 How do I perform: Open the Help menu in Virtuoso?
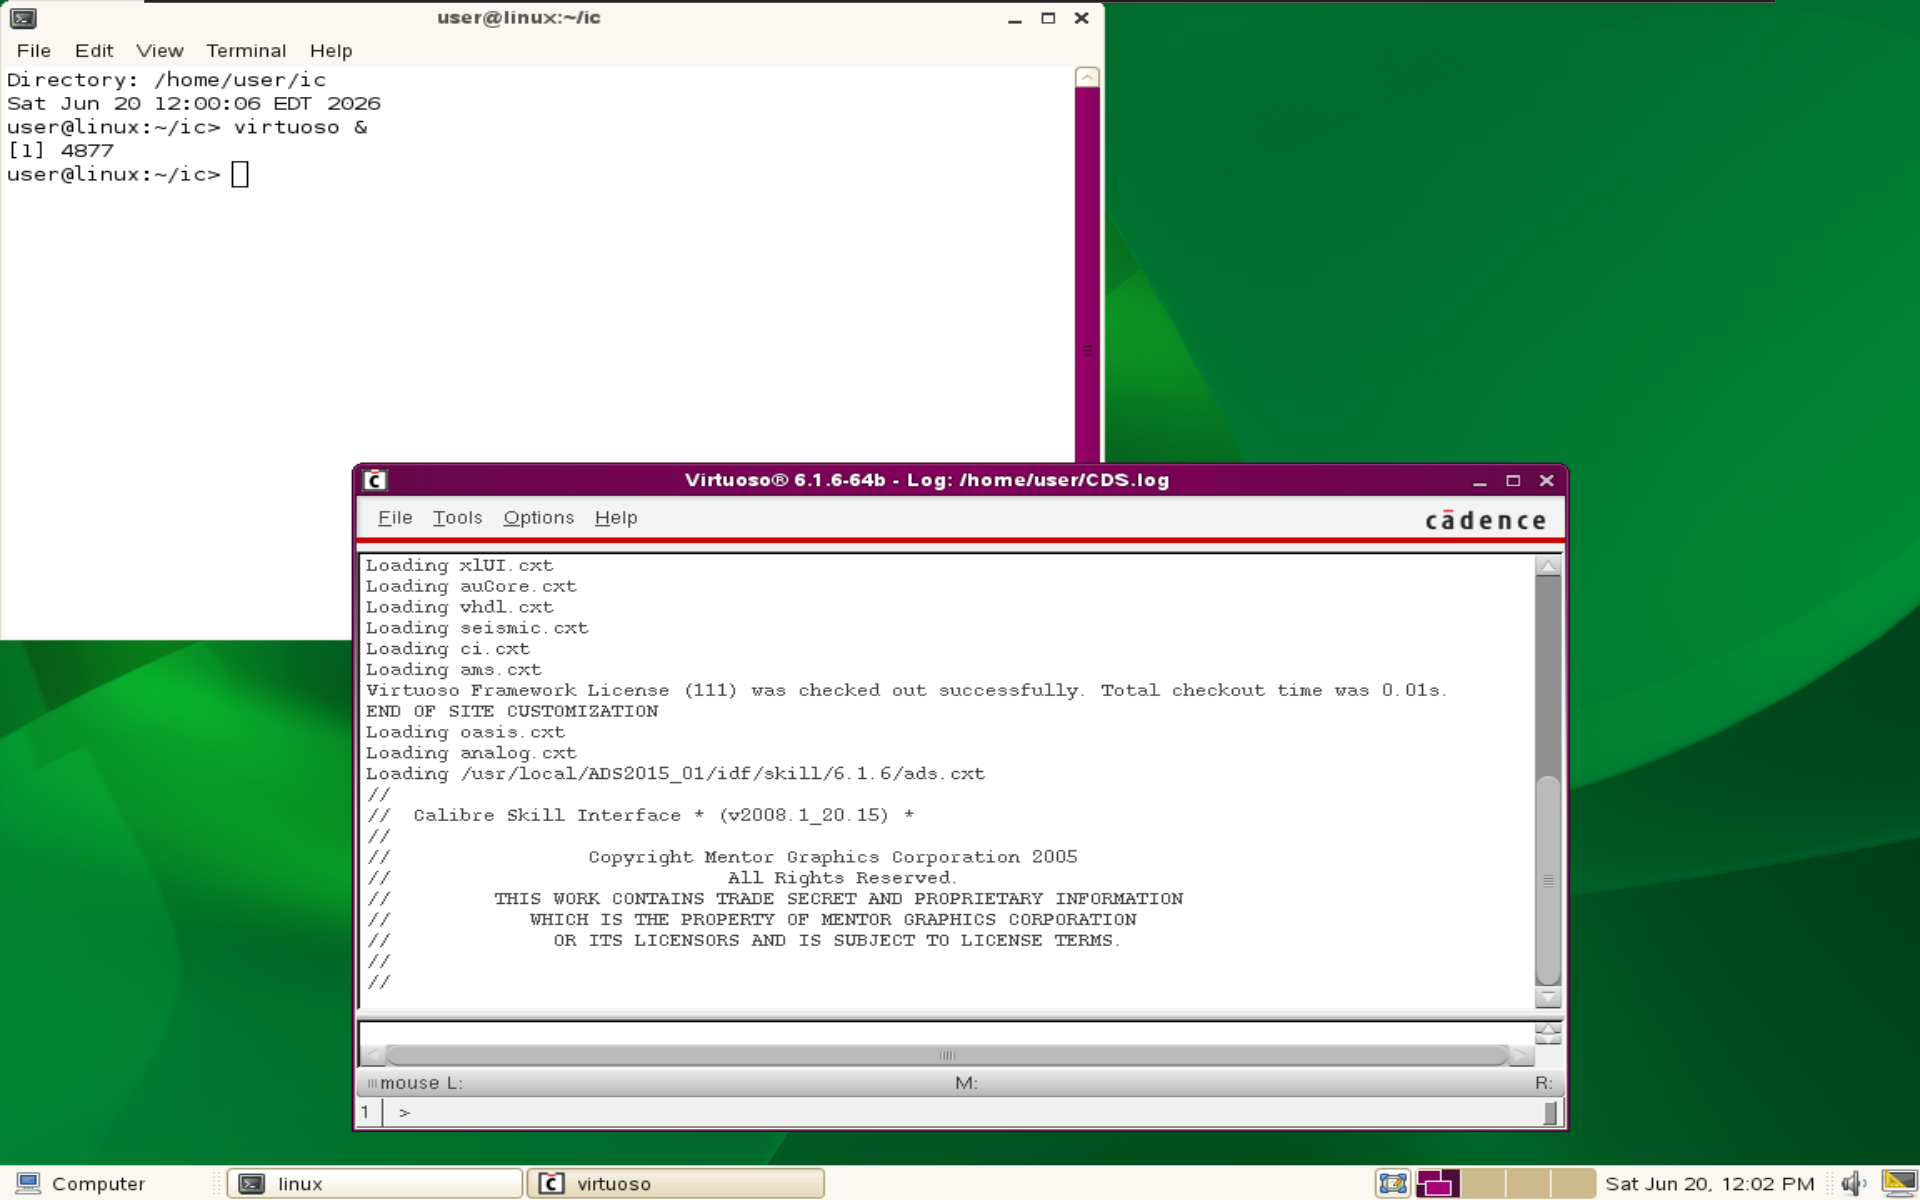click(x=615, y=518)
